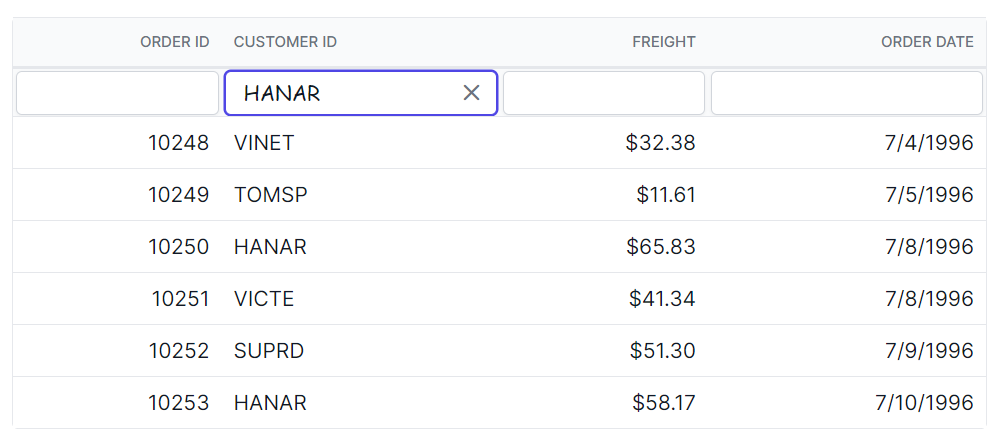Viewport: 1003px width, 443px height.
Task: Click the $65.83 freight cell
Action: pos(661,247)
